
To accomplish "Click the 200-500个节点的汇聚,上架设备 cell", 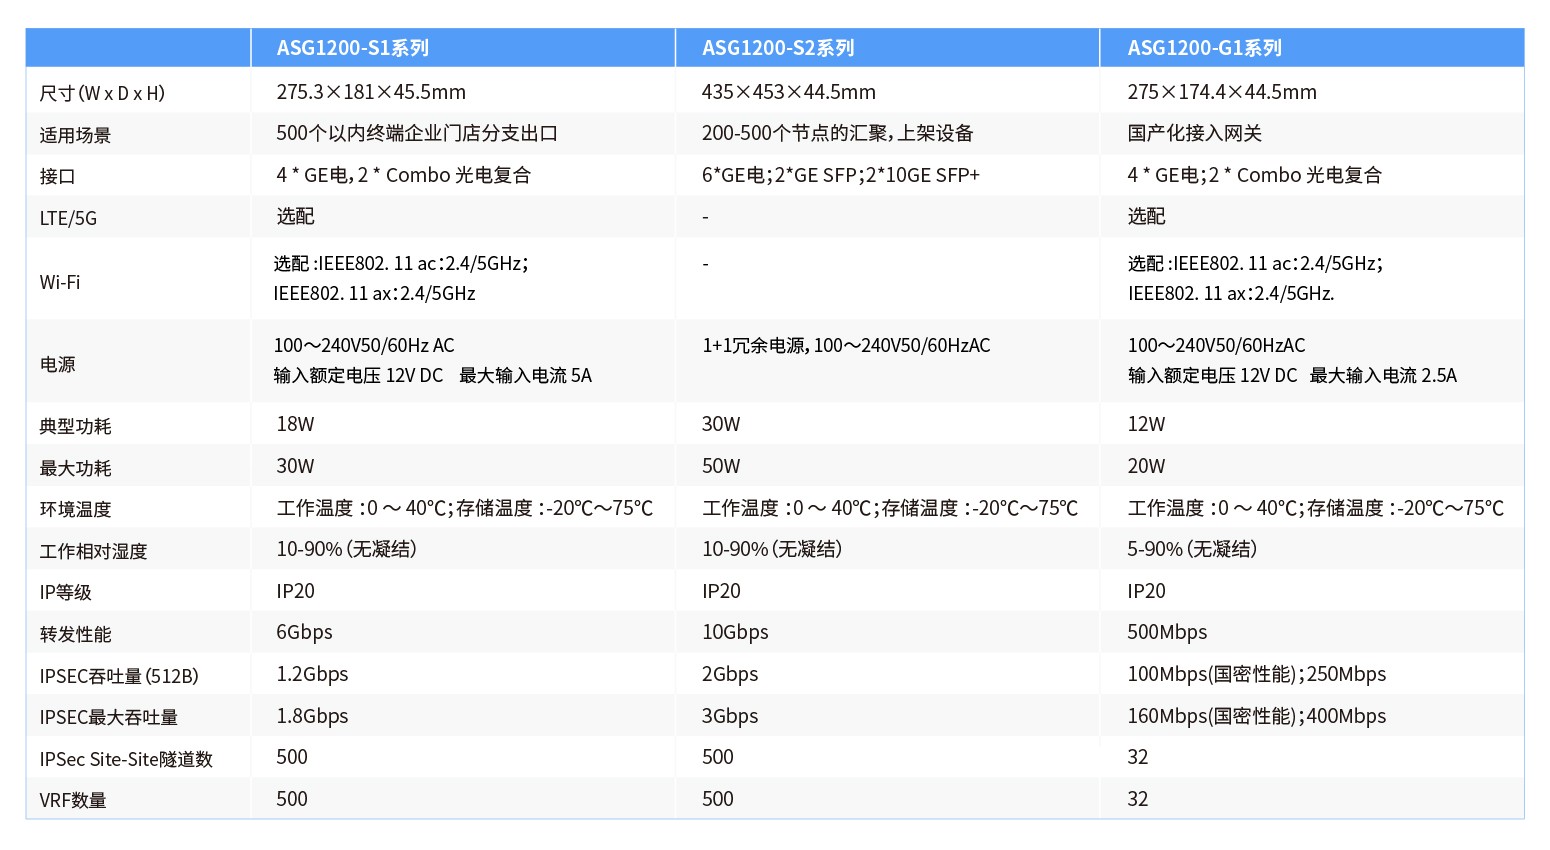I will [x=837, y=133].
